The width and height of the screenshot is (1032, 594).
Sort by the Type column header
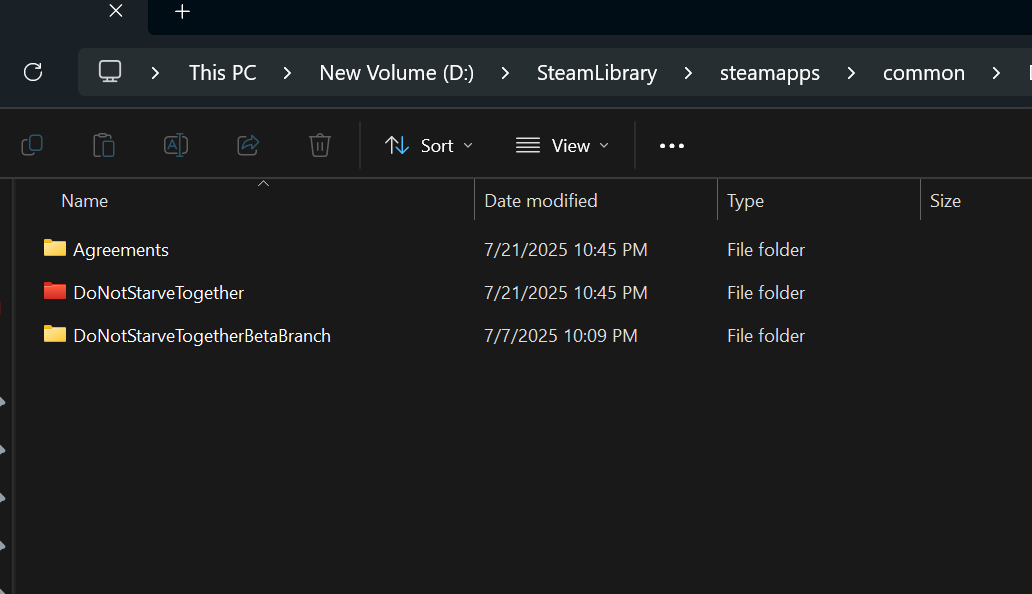point(745,201)
